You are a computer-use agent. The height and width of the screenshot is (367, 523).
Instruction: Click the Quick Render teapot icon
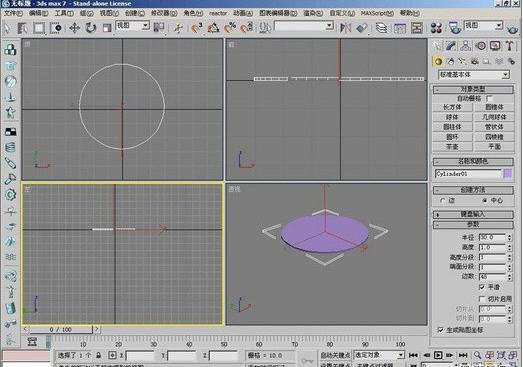[513, 29]
